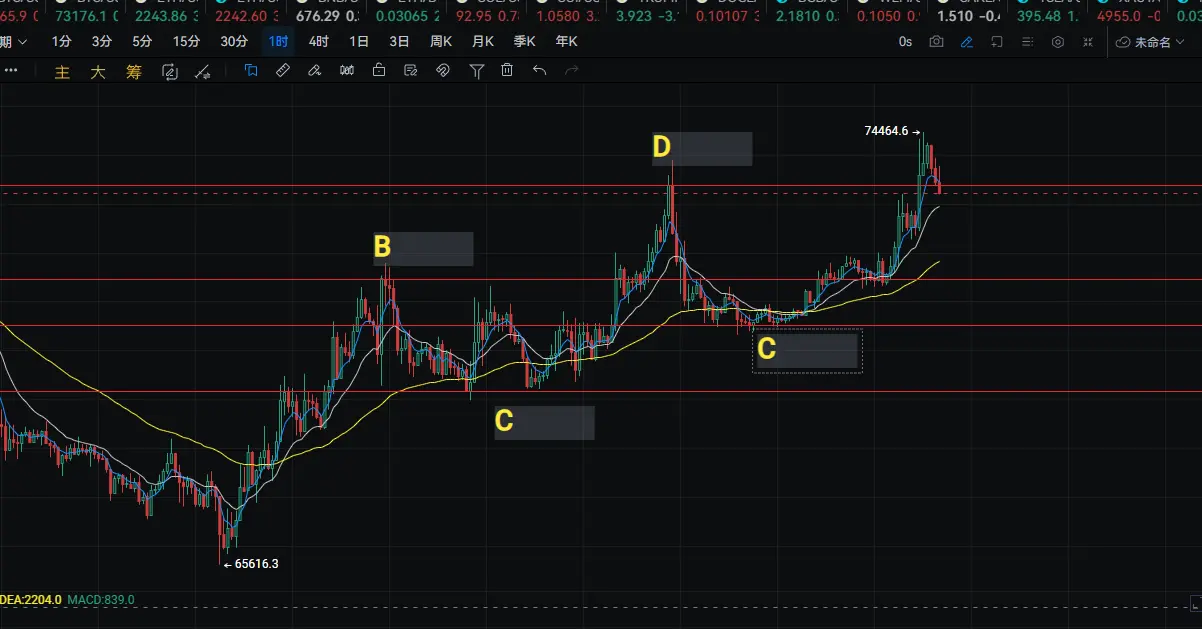Viewport: 1202px width, 629px height.
Task: Select the 3分 timeframe tab
Action: [x=102, y=41]
